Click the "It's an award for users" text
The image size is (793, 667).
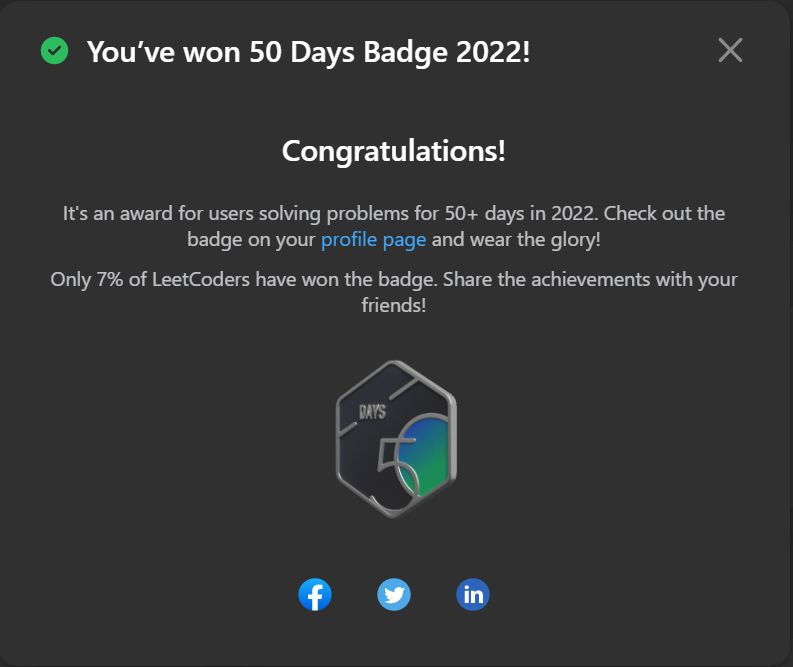(158, 213)
